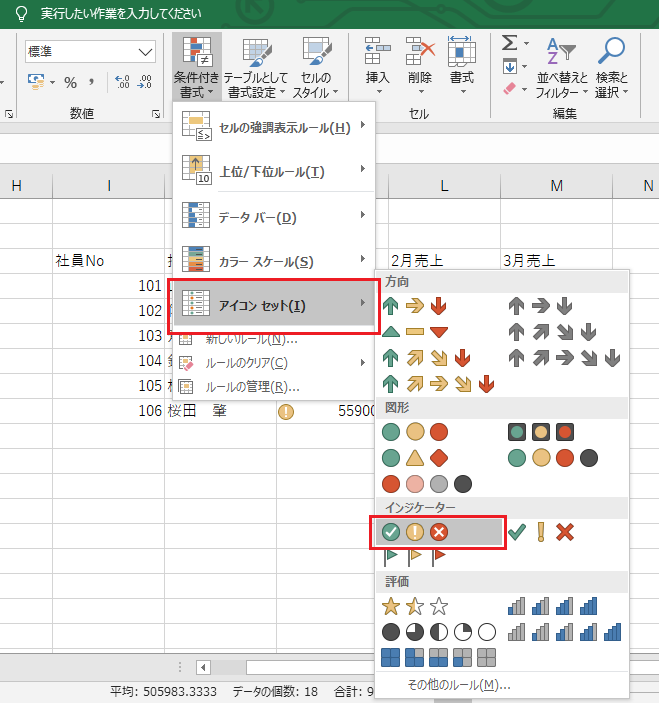Click the 書式 format cells icon
Image resolution: width=659 pixels, height=703 pixels.
462,51
